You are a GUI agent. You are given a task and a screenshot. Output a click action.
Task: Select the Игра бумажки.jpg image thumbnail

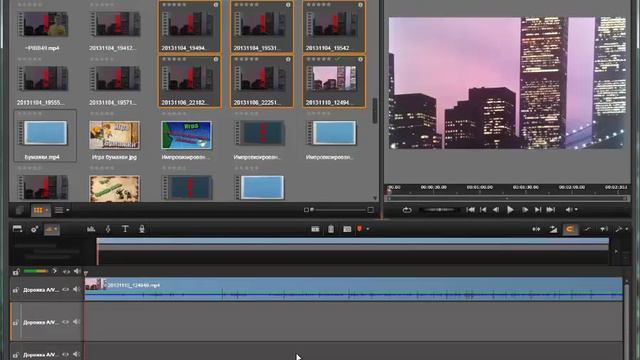(x=114, y=135)
